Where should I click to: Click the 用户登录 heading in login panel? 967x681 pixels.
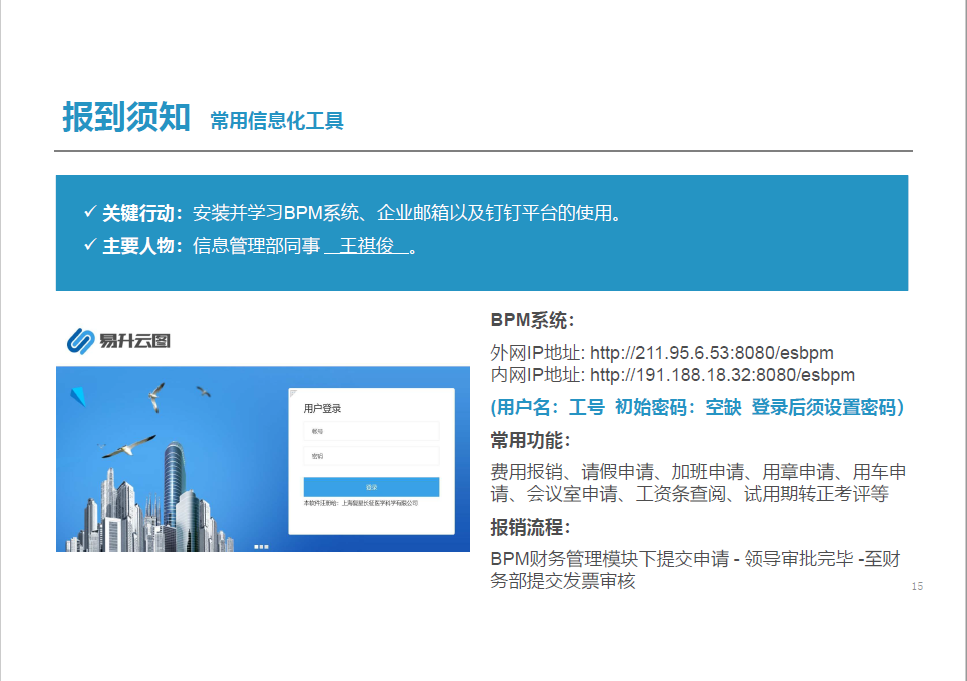click(x=323, y=408)
